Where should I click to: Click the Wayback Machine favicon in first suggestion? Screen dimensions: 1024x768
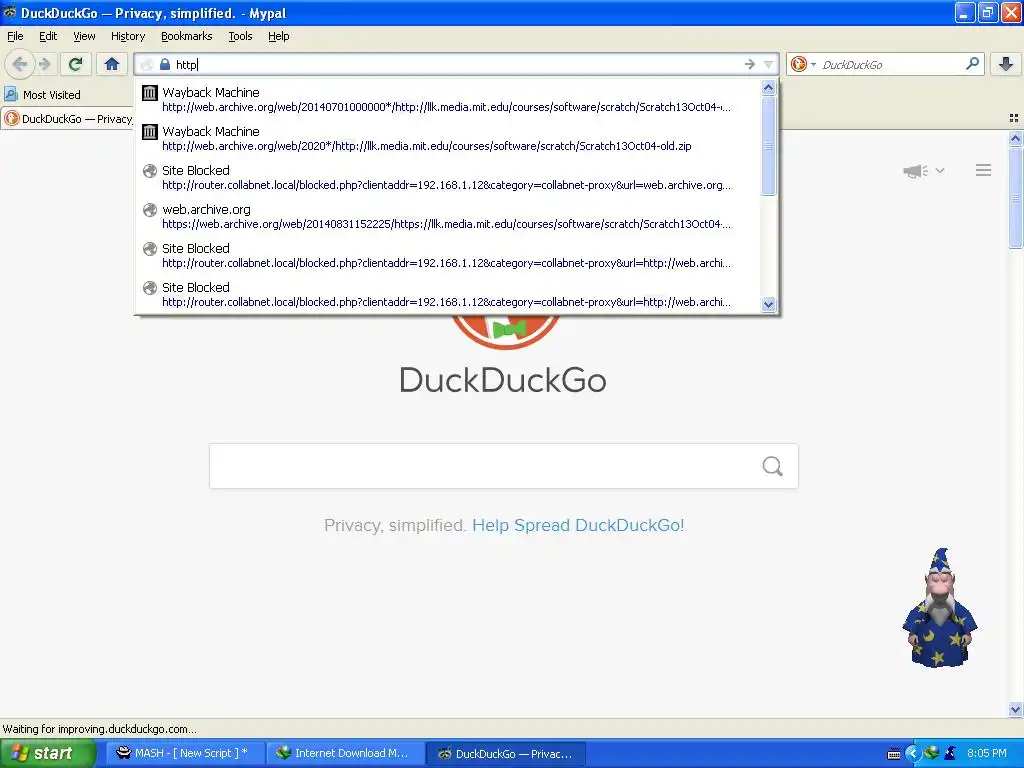pos(150,93)
